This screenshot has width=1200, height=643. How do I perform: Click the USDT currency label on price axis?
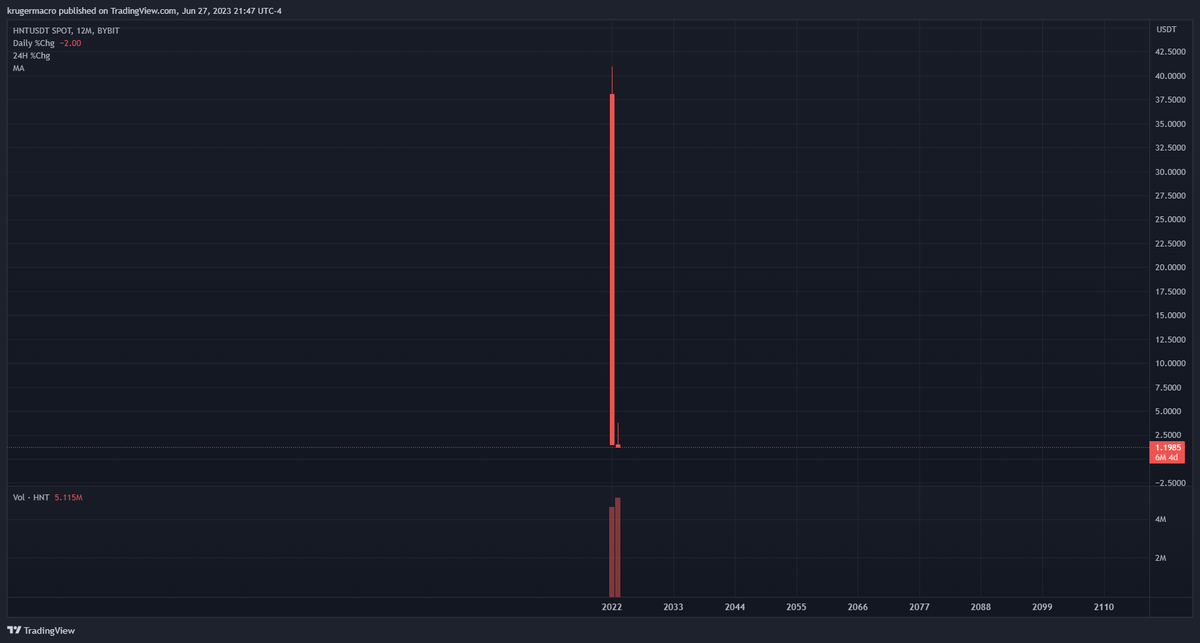pyautogui.click(x=1166, y=31)
